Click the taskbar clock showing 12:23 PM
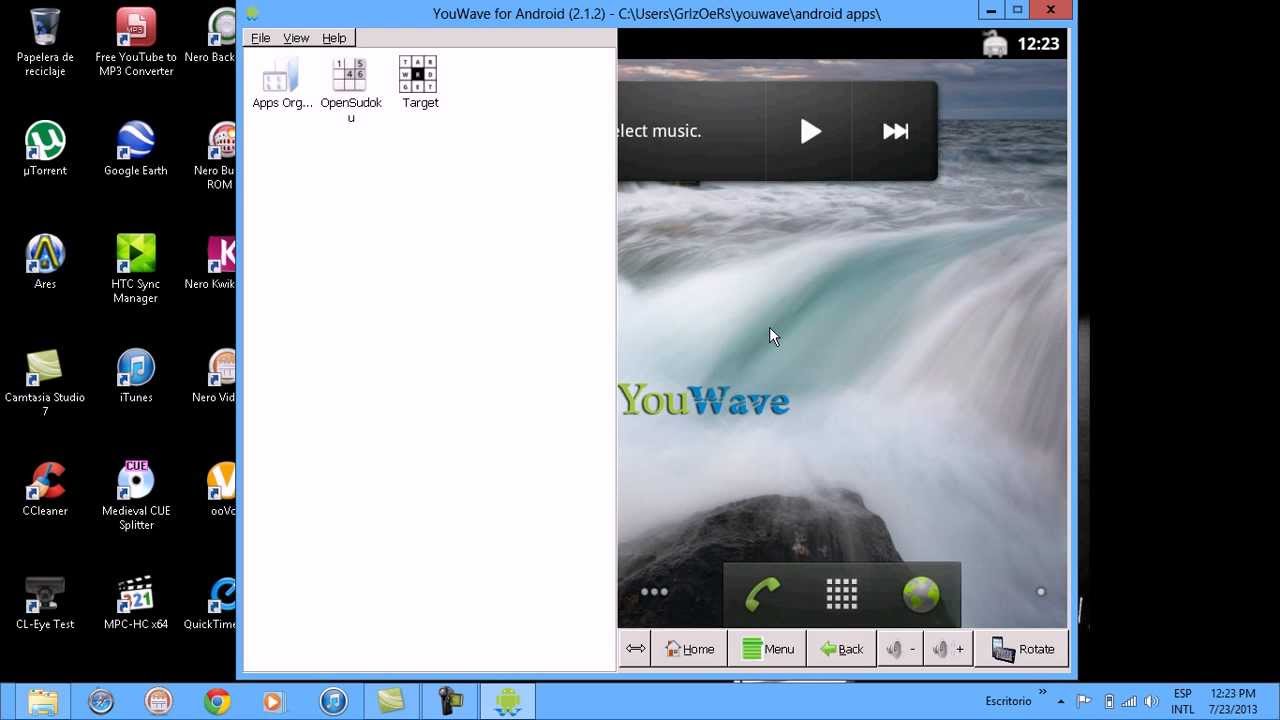Screen dimensions: 1280x720 tap(1232, 701)
